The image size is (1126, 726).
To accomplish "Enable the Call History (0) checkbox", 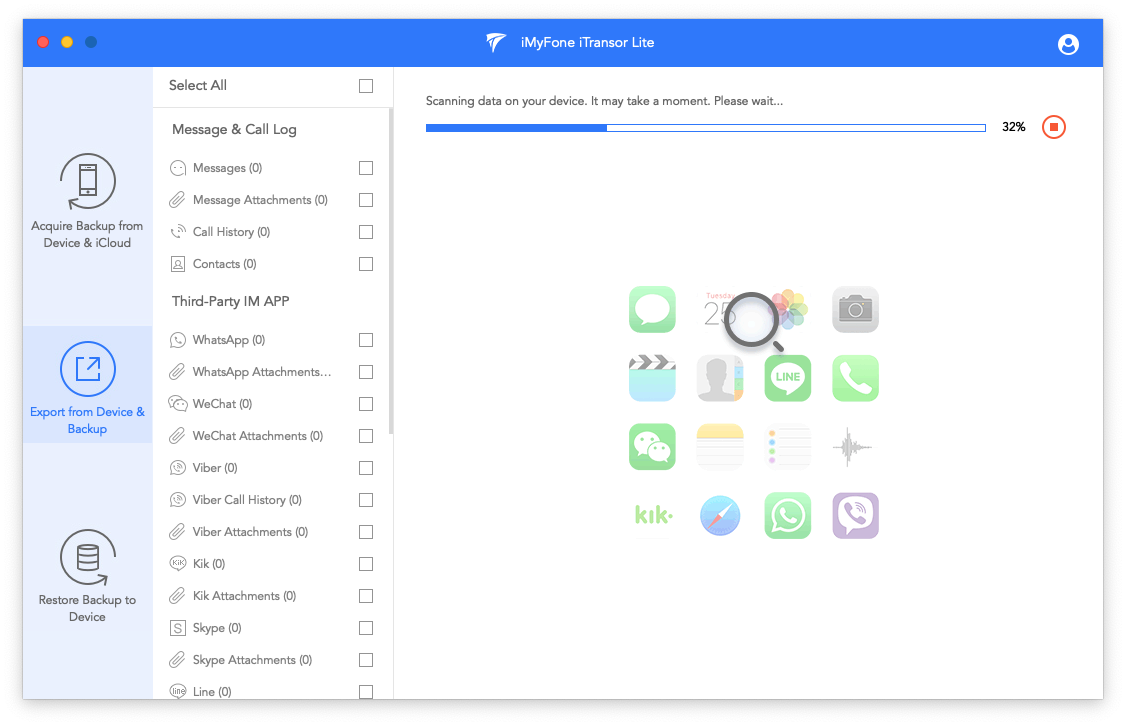I will click(366, 232).
